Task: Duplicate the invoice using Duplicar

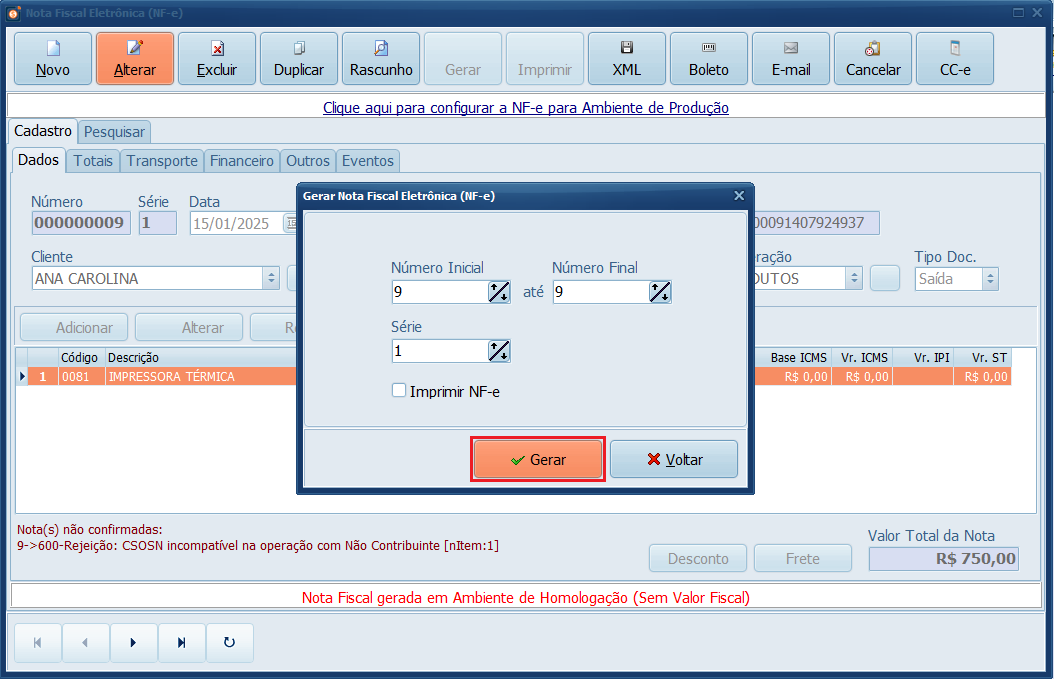Action: tap(298, 58)
